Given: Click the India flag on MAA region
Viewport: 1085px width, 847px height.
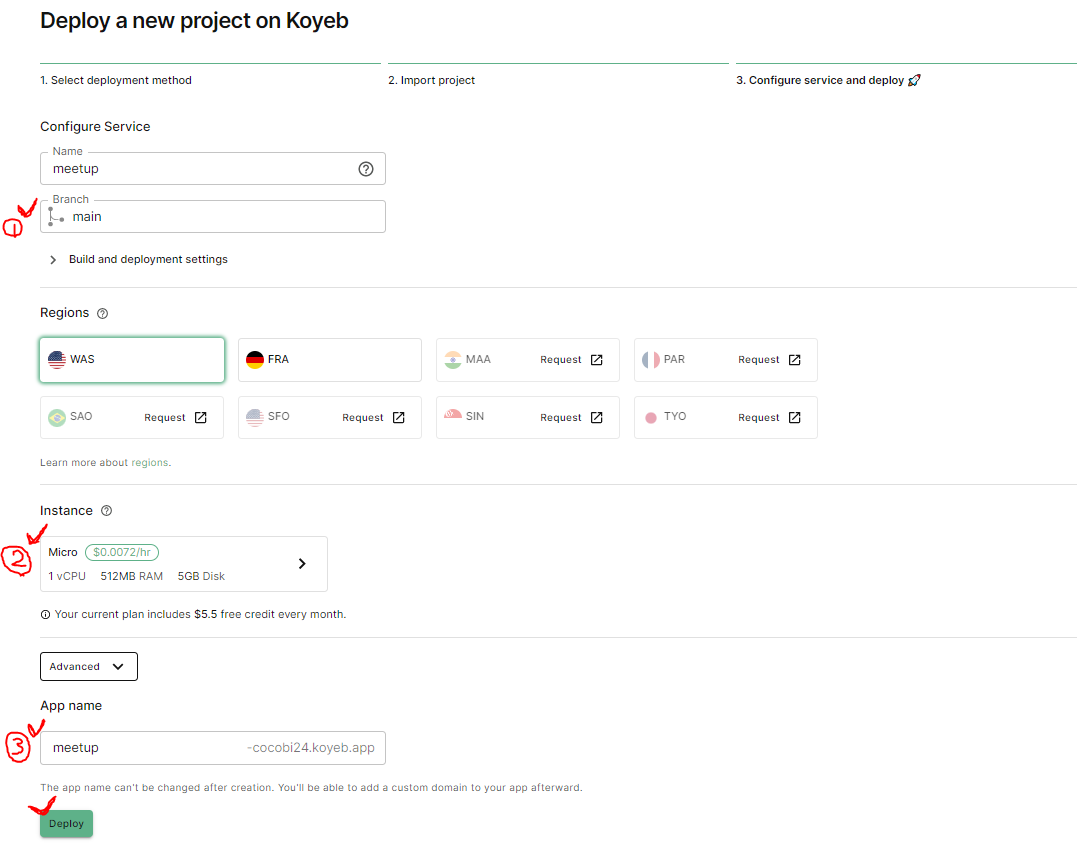Looking at the screenshot, I should (x=453, y=360).
